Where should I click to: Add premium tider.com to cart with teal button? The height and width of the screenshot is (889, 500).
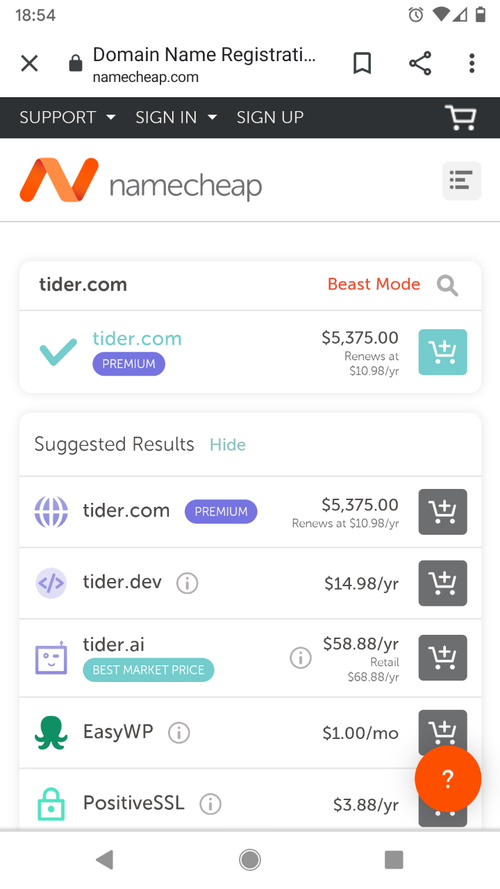pyautogui.click(x=443, y=352)
